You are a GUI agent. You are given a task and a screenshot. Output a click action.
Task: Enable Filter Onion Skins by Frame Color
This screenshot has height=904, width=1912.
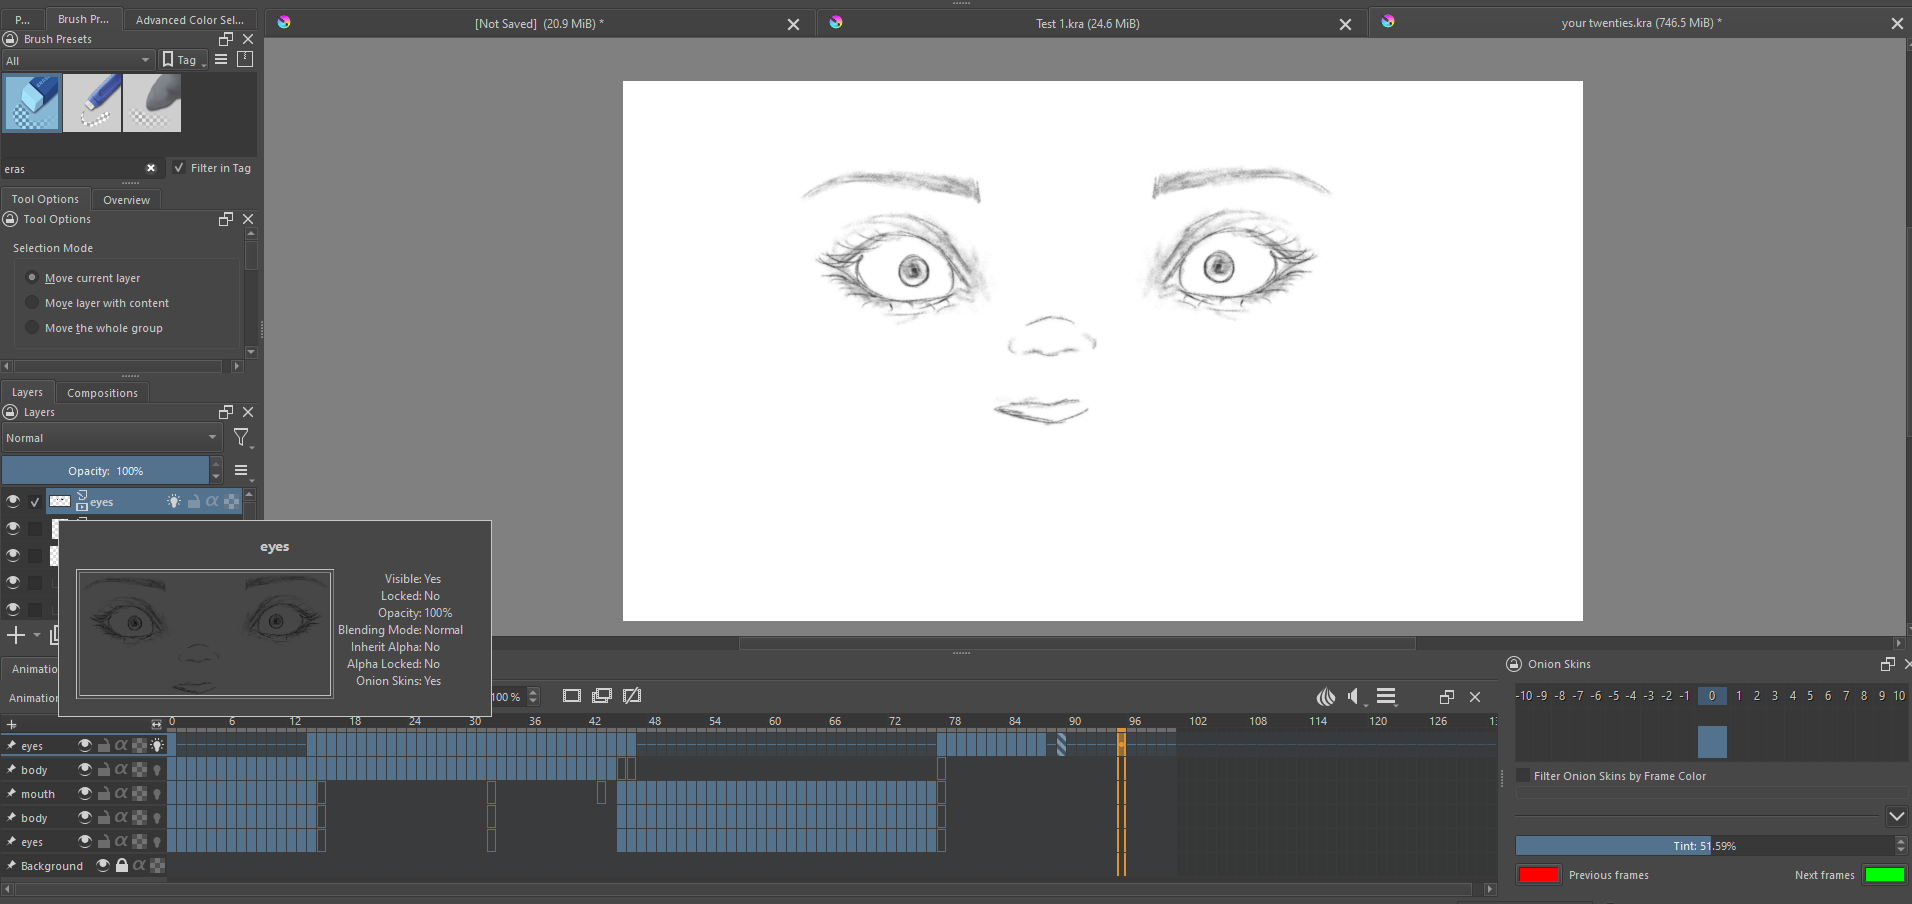1524,776
